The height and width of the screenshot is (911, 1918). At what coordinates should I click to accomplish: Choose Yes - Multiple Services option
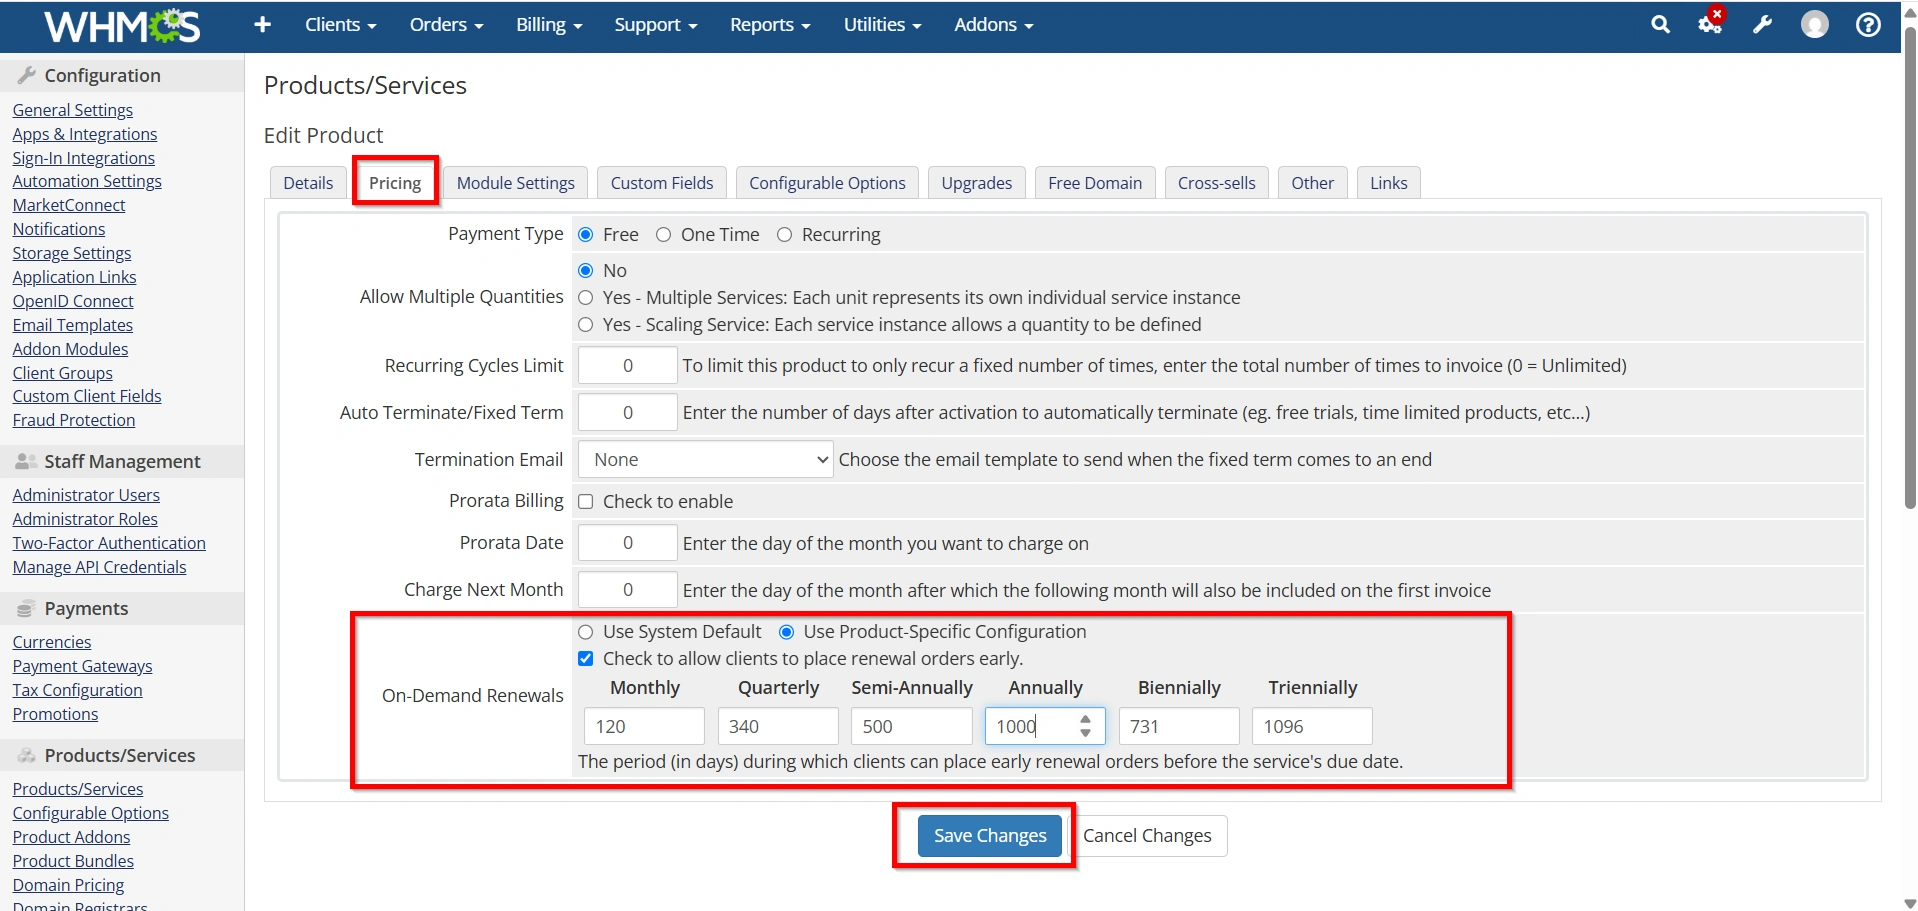click(586, 298)
